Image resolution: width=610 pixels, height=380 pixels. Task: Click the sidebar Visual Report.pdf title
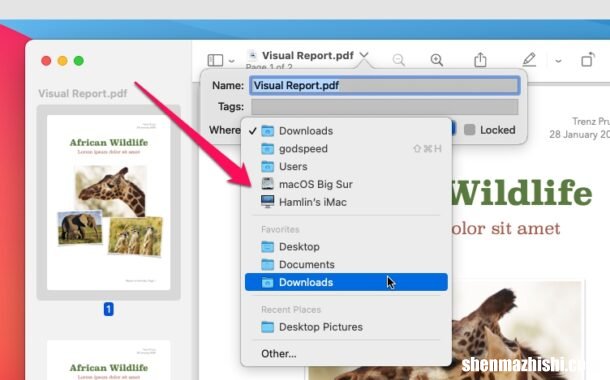coord(82,94)
